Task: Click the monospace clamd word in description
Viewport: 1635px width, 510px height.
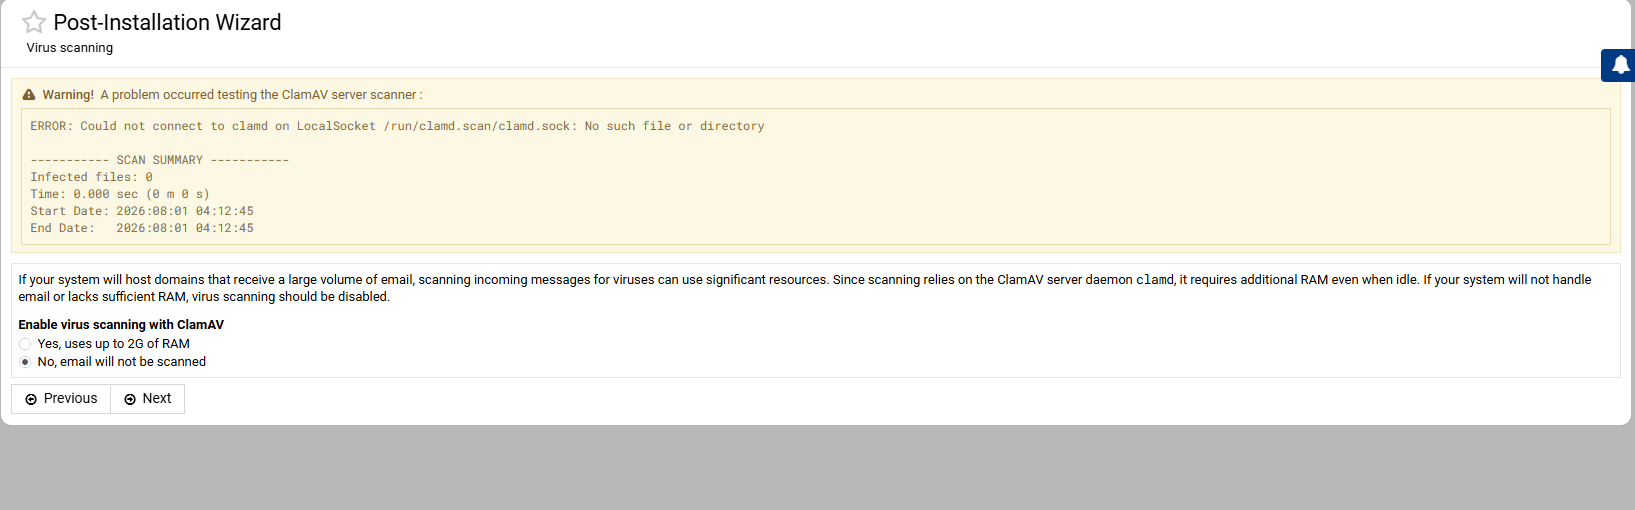Action: 1155,280
